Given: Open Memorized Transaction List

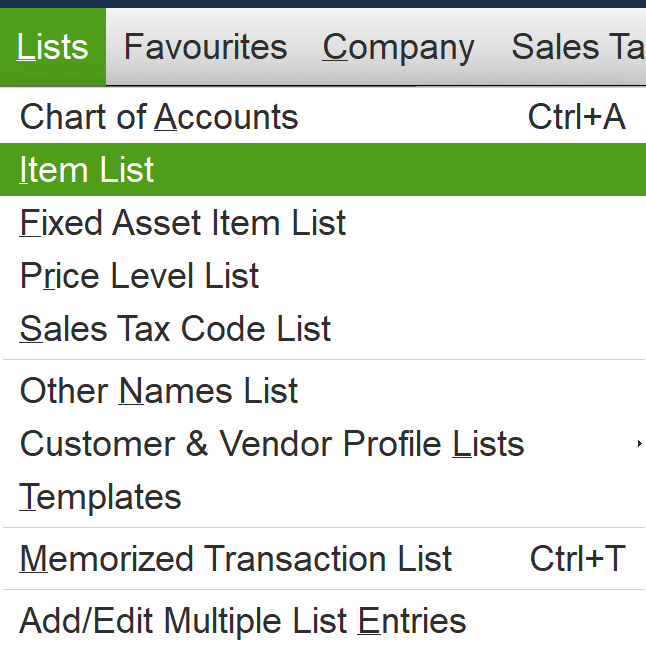Looking at the screenshot, I should (x=323, y=559).
